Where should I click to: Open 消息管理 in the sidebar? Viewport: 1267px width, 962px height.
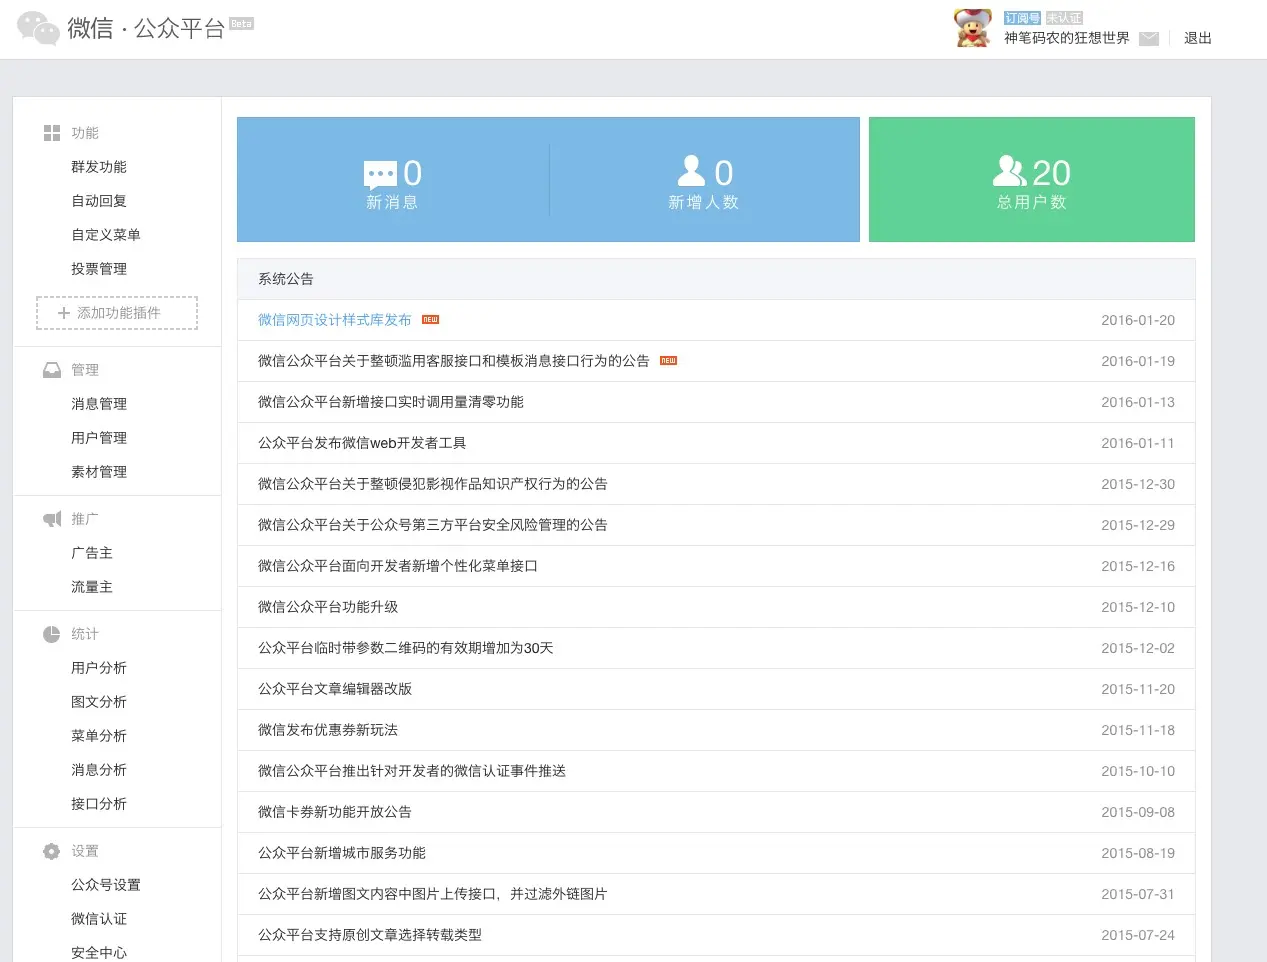(x=99, y=404)
